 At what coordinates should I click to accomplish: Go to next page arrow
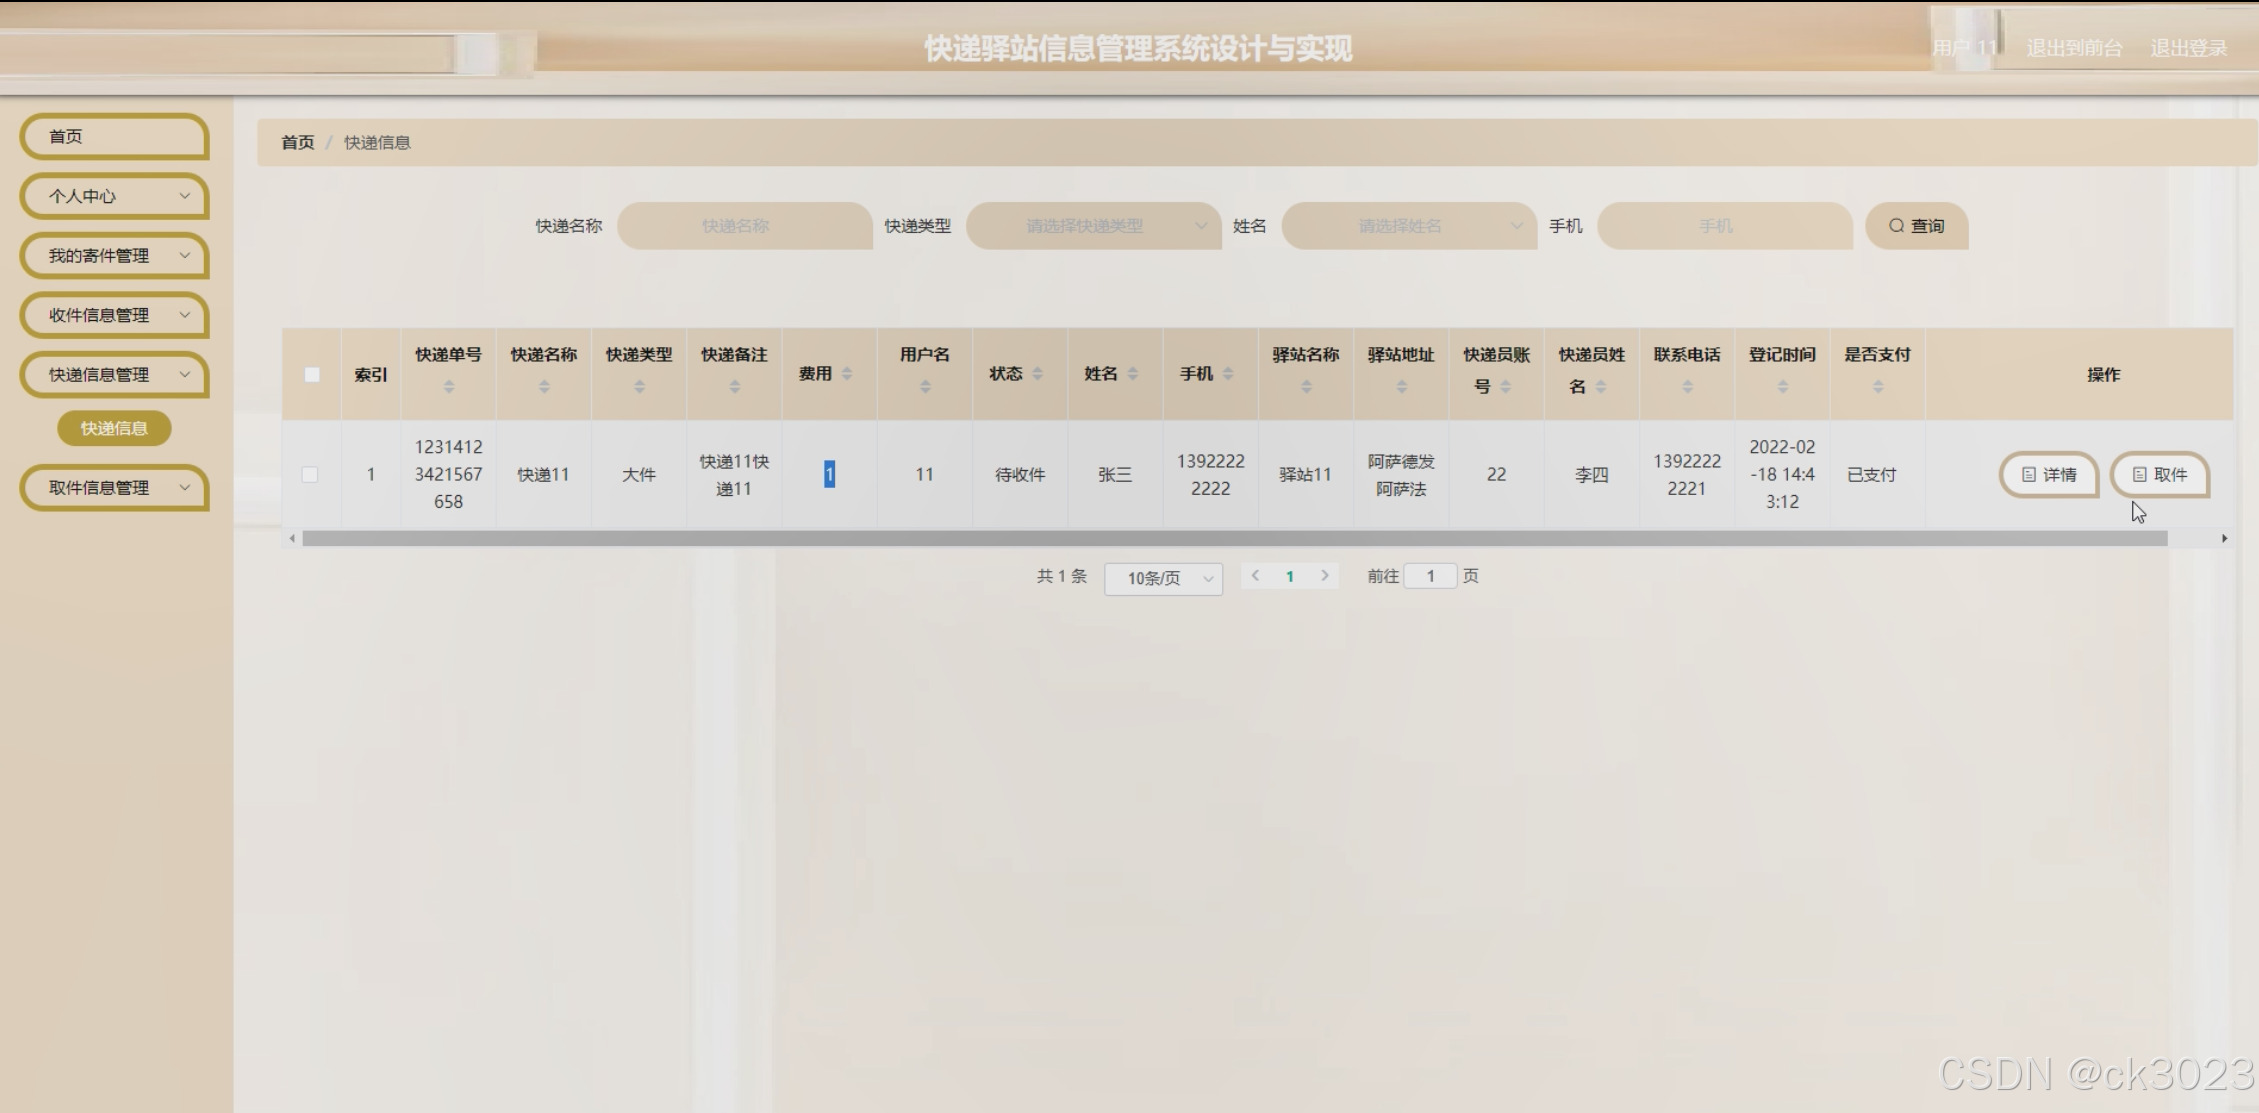click(1325, 576)
